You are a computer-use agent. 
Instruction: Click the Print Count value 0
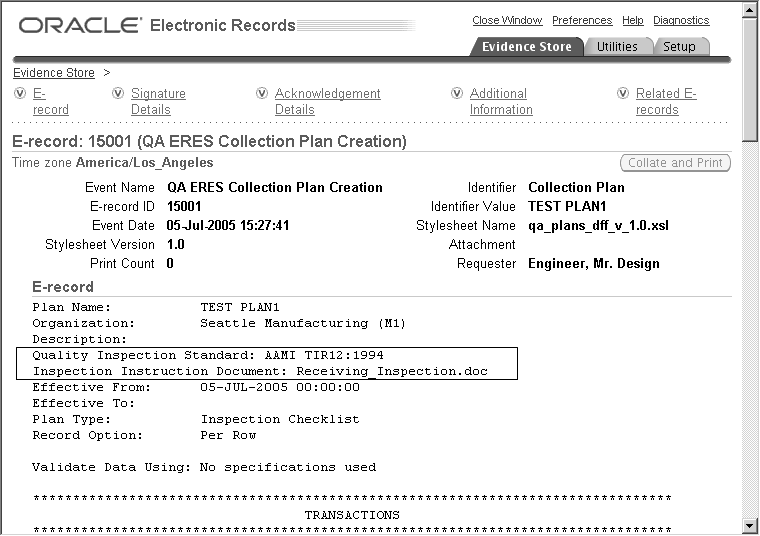(x=170, y=263)
